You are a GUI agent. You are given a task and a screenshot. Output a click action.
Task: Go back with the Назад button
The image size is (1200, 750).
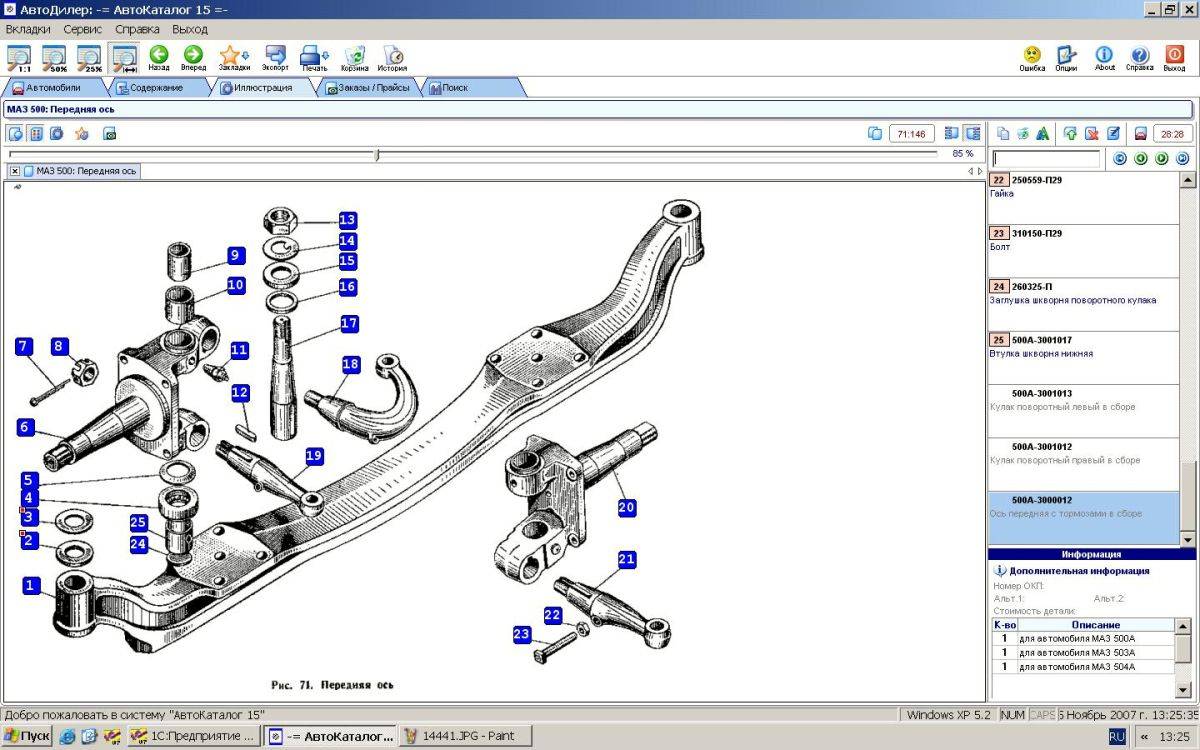tap(159, 58)
